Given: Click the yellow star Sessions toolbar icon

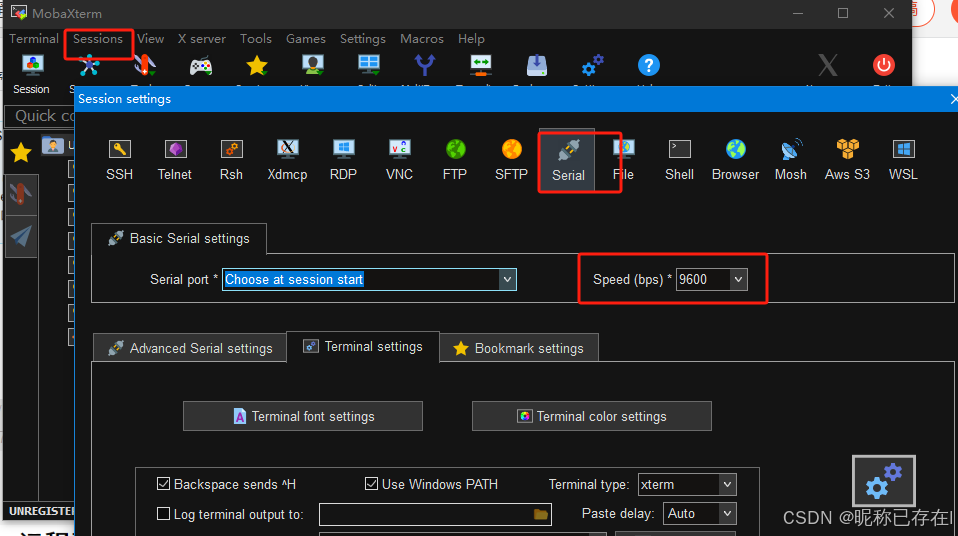Looking at the screenshot, I should 257,65.
